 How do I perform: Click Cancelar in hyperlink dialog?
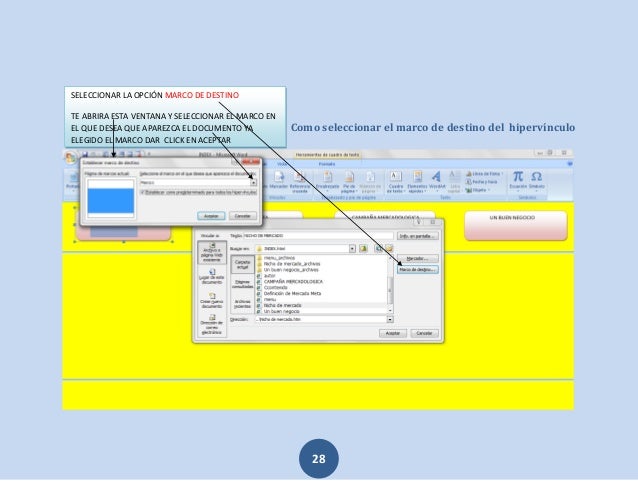(x=424, y=333)
